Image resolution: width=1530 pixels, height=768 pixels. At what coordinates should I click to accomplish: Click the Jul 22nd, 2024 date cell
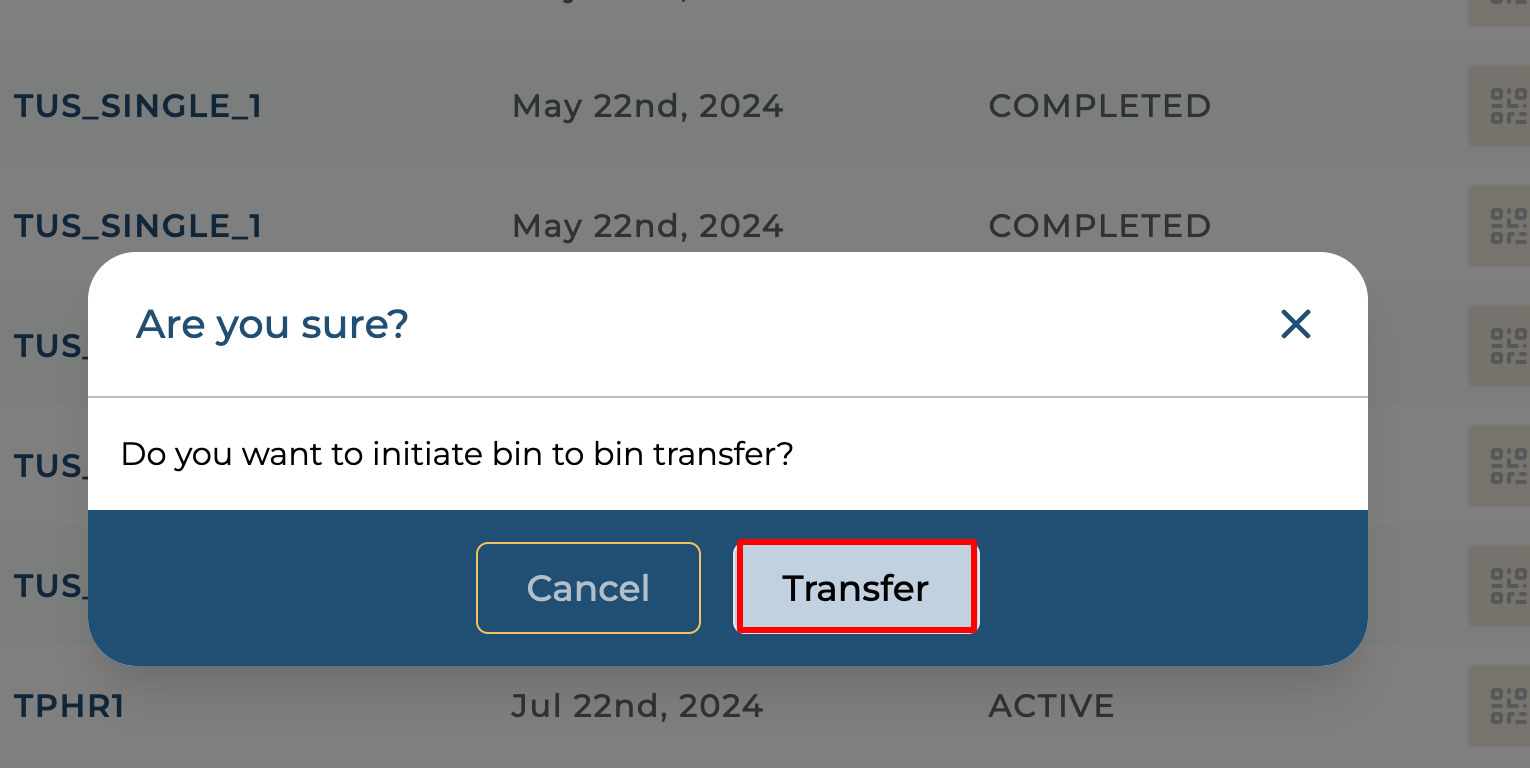637,706
